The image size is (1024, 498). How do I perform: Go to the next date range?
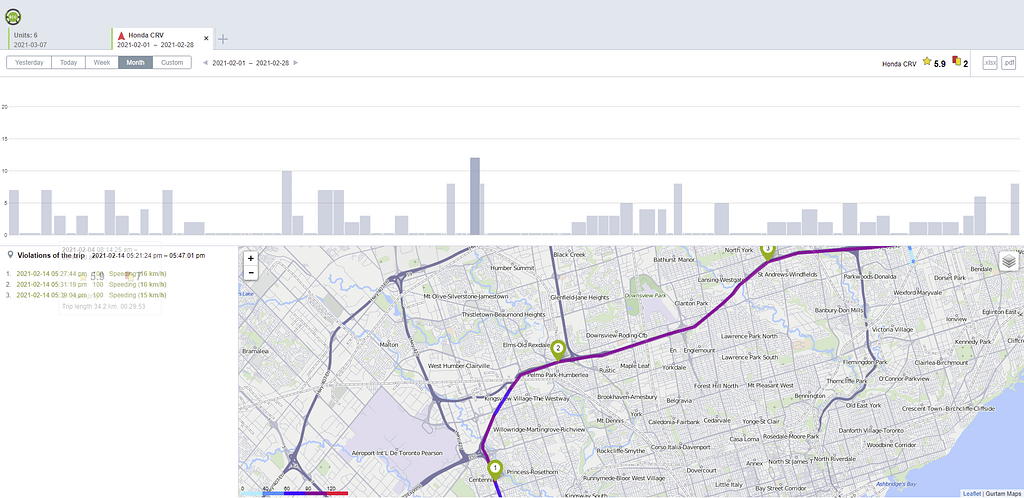click(x=295, y=63)
